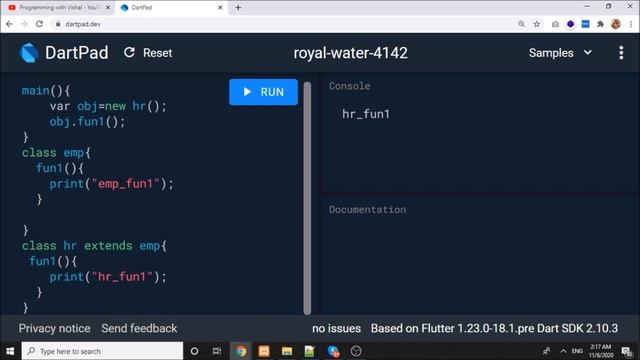This screenshot has width=640, height=360.
Task: Click the purple hexagon extension icon
Action: (x=570, y=24)
